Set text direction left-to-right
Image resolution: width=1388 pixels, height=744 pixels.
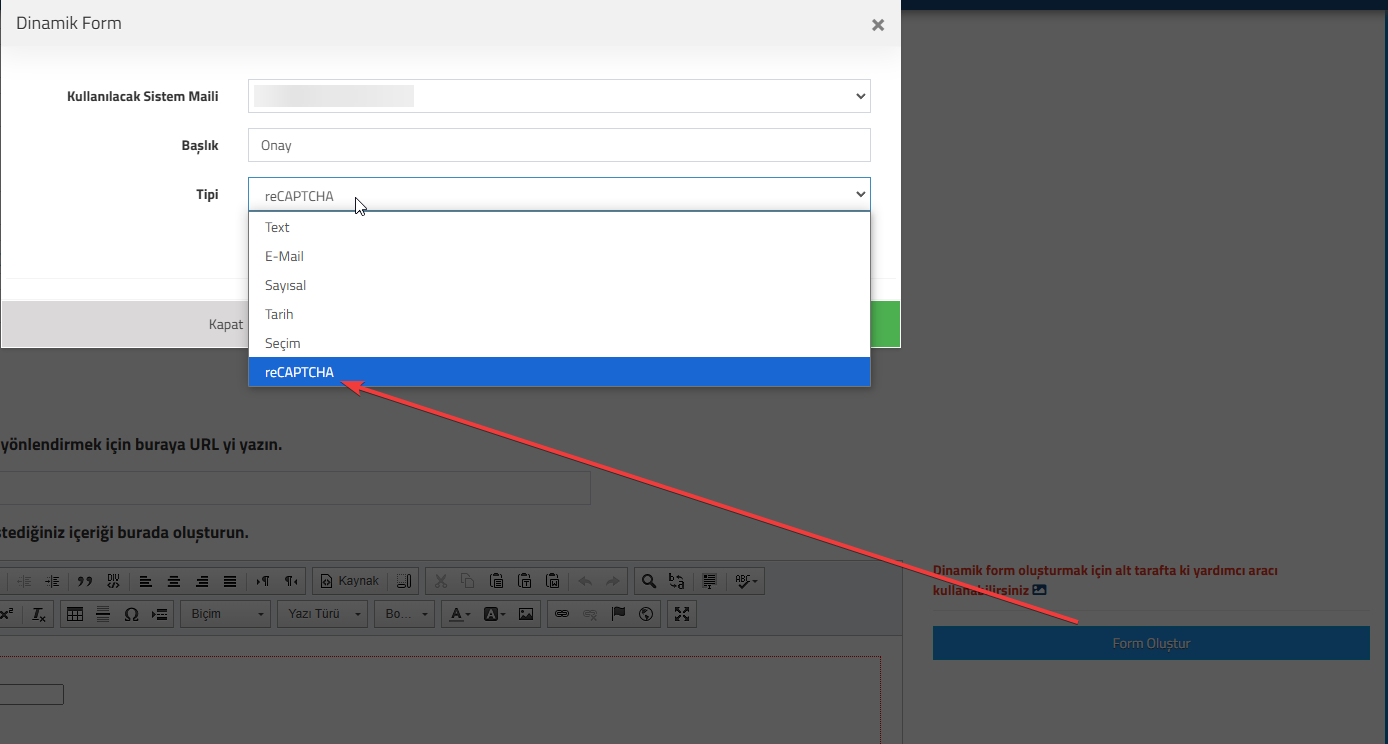point(263,581)
